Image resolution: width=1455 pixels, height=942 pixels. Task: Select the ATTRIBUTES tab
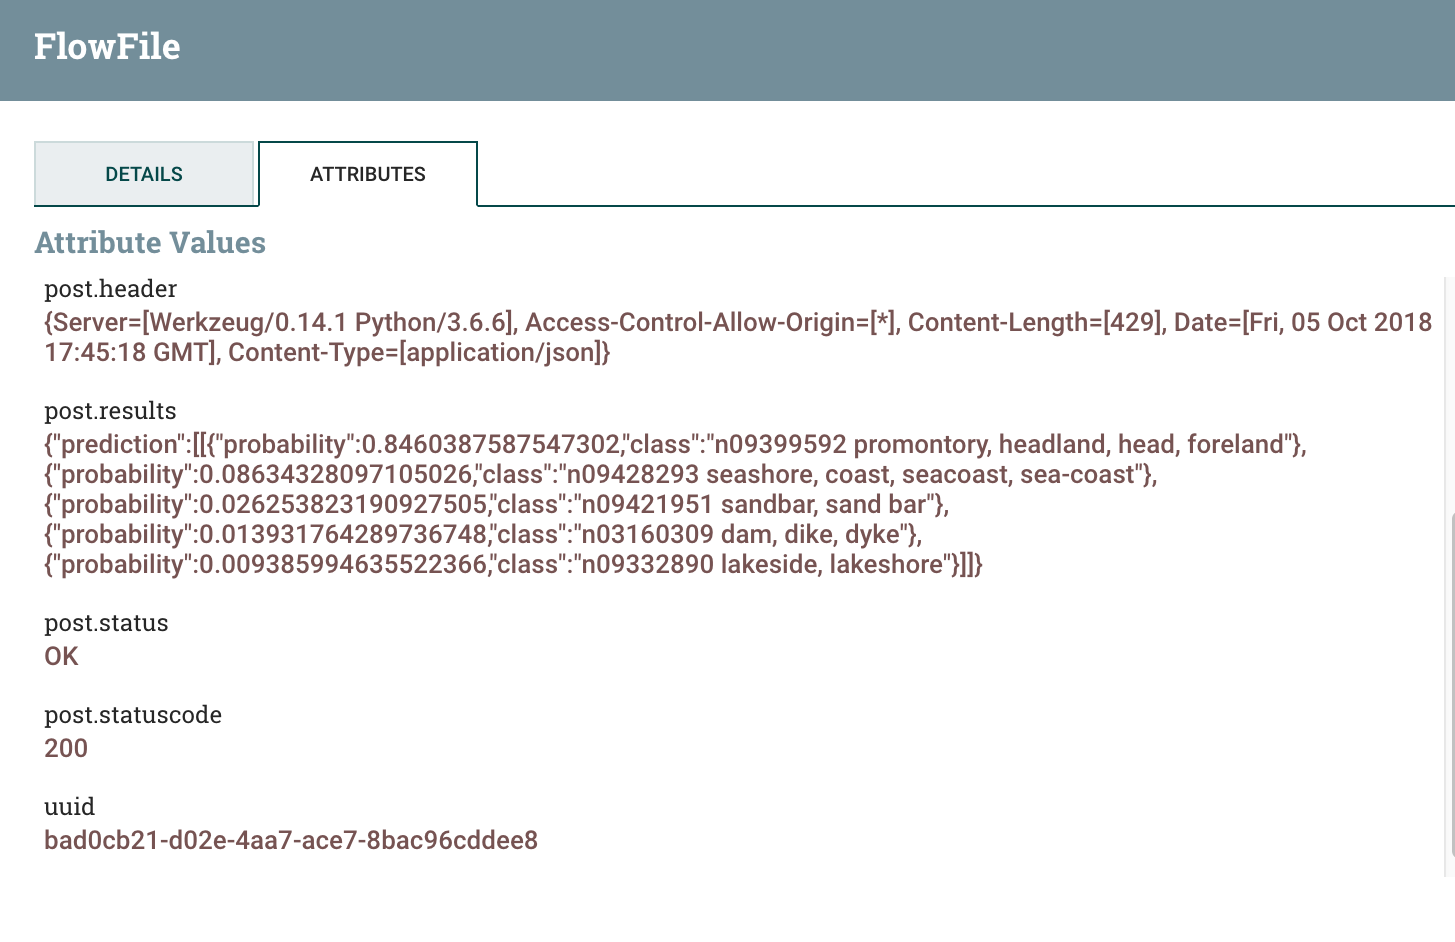point(368,173)
